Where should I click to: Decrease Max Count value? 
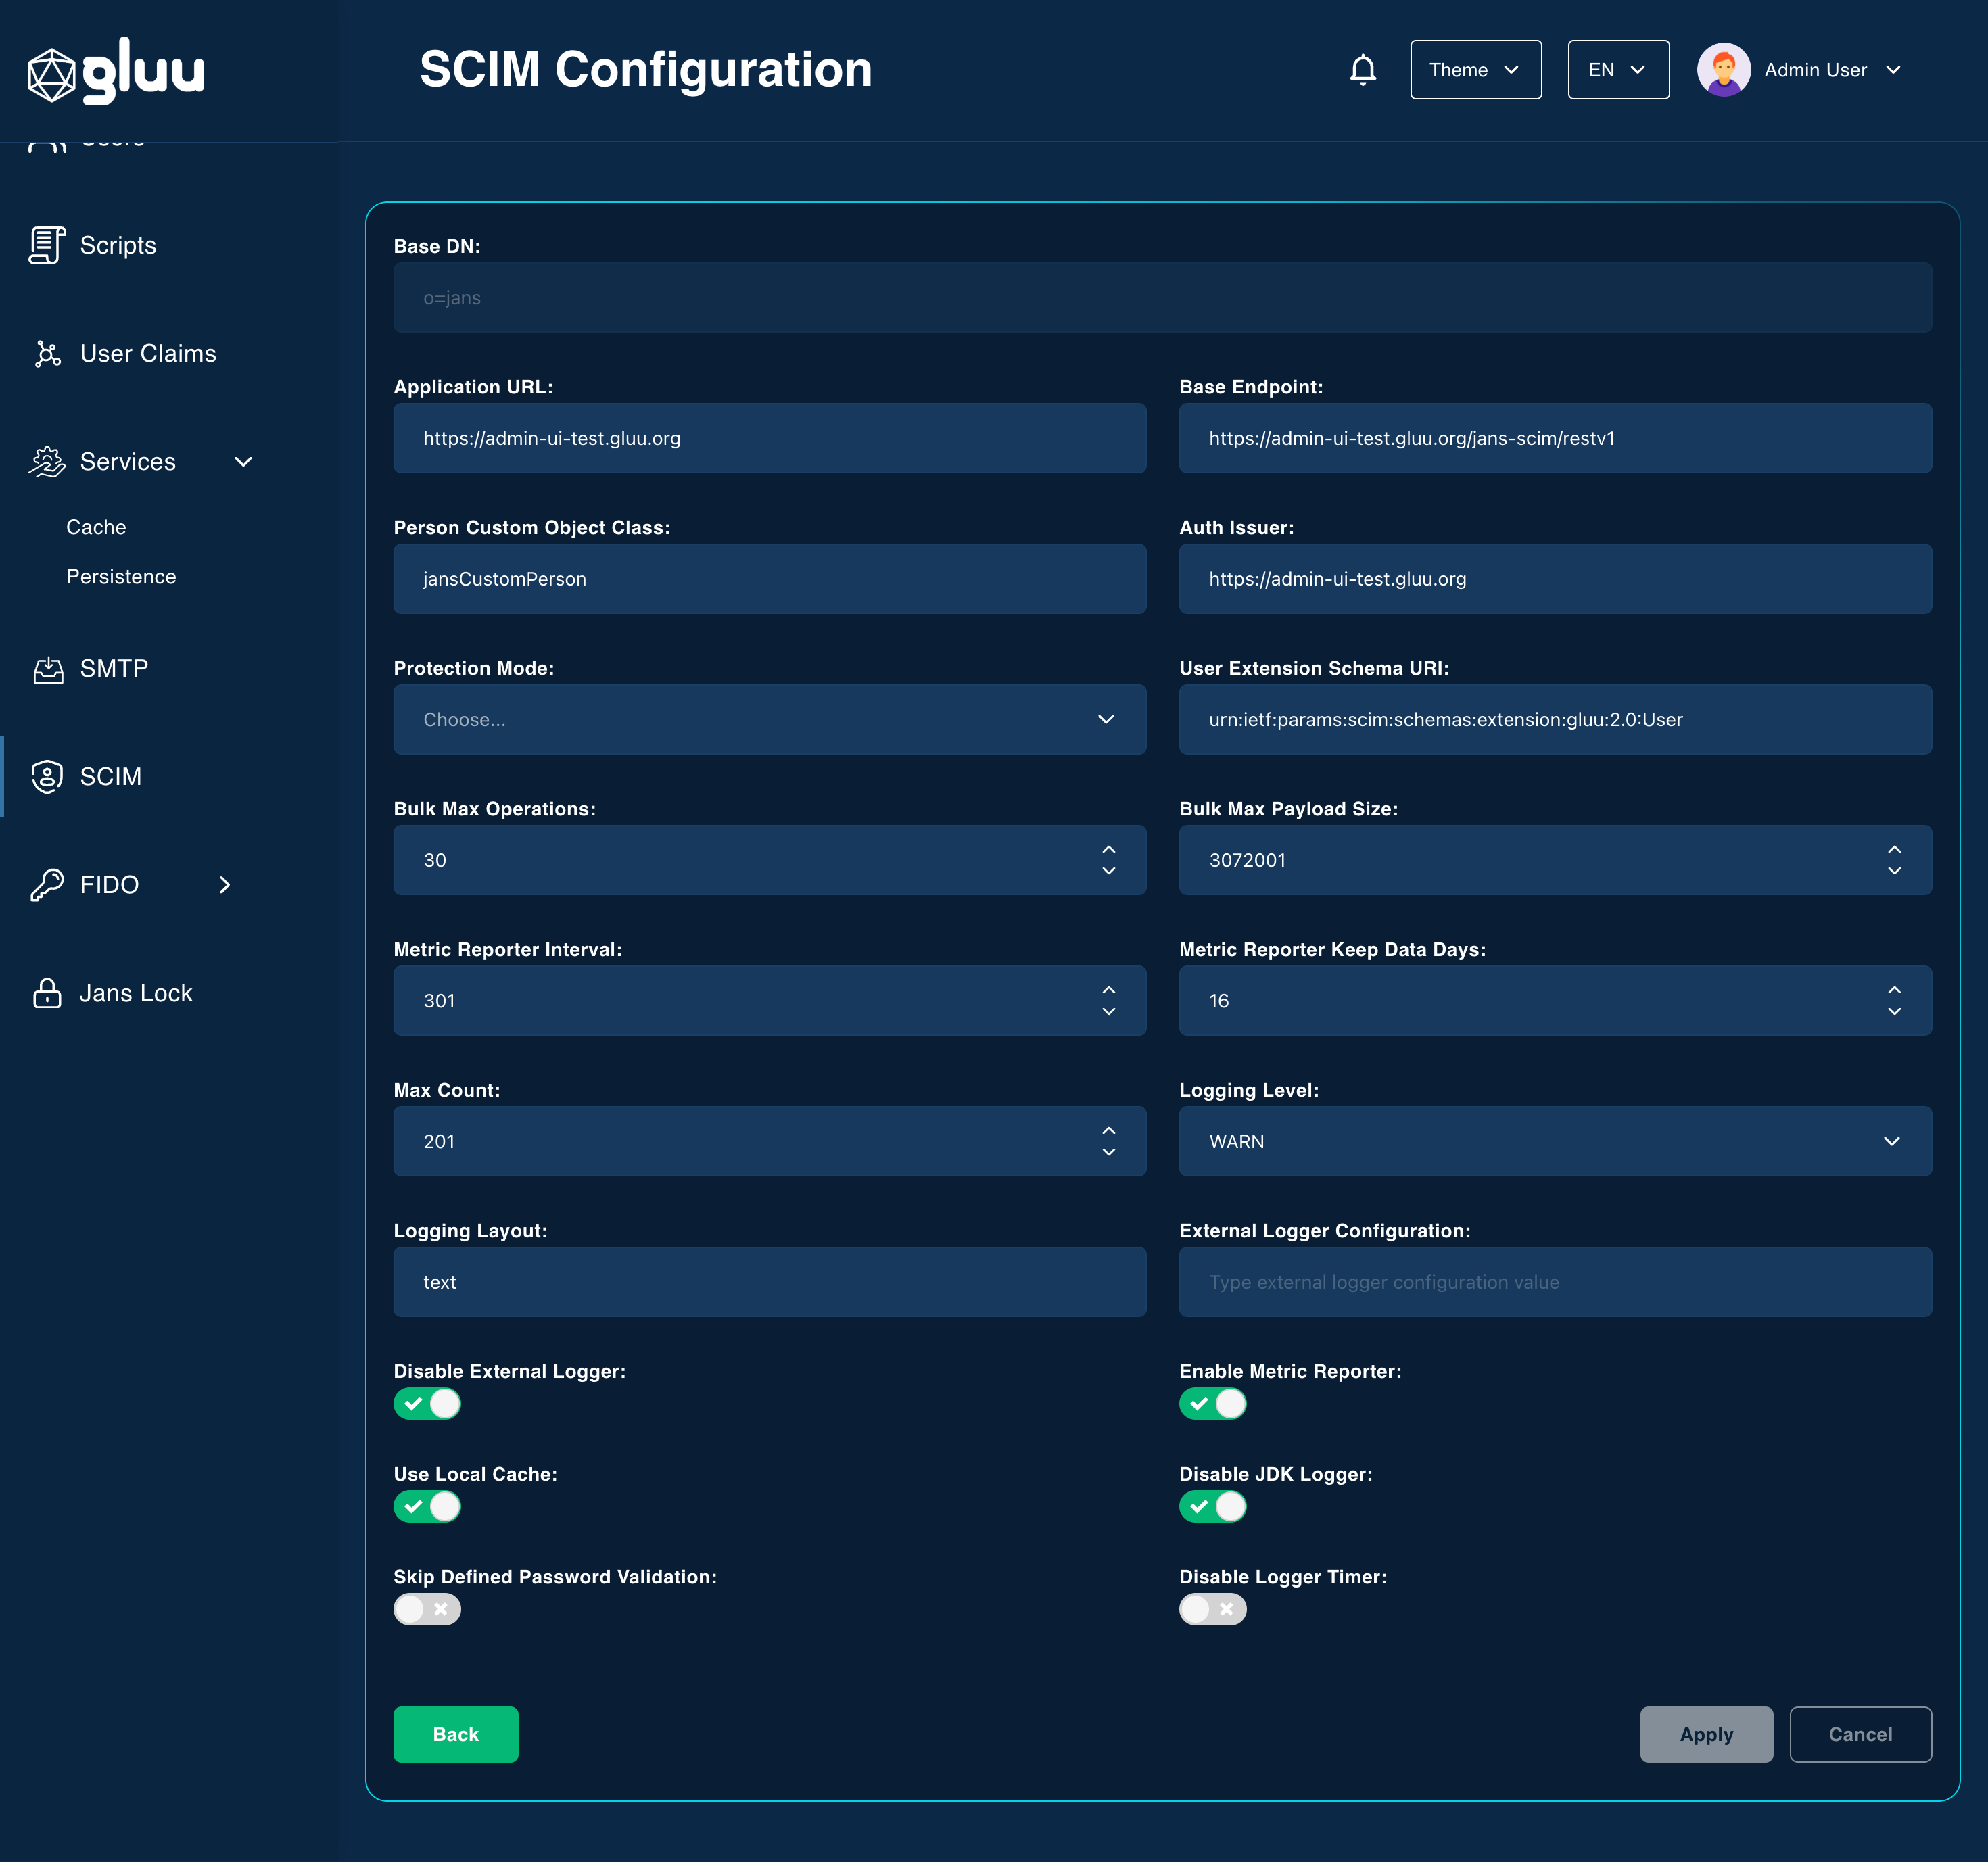pos(1108,1153)
